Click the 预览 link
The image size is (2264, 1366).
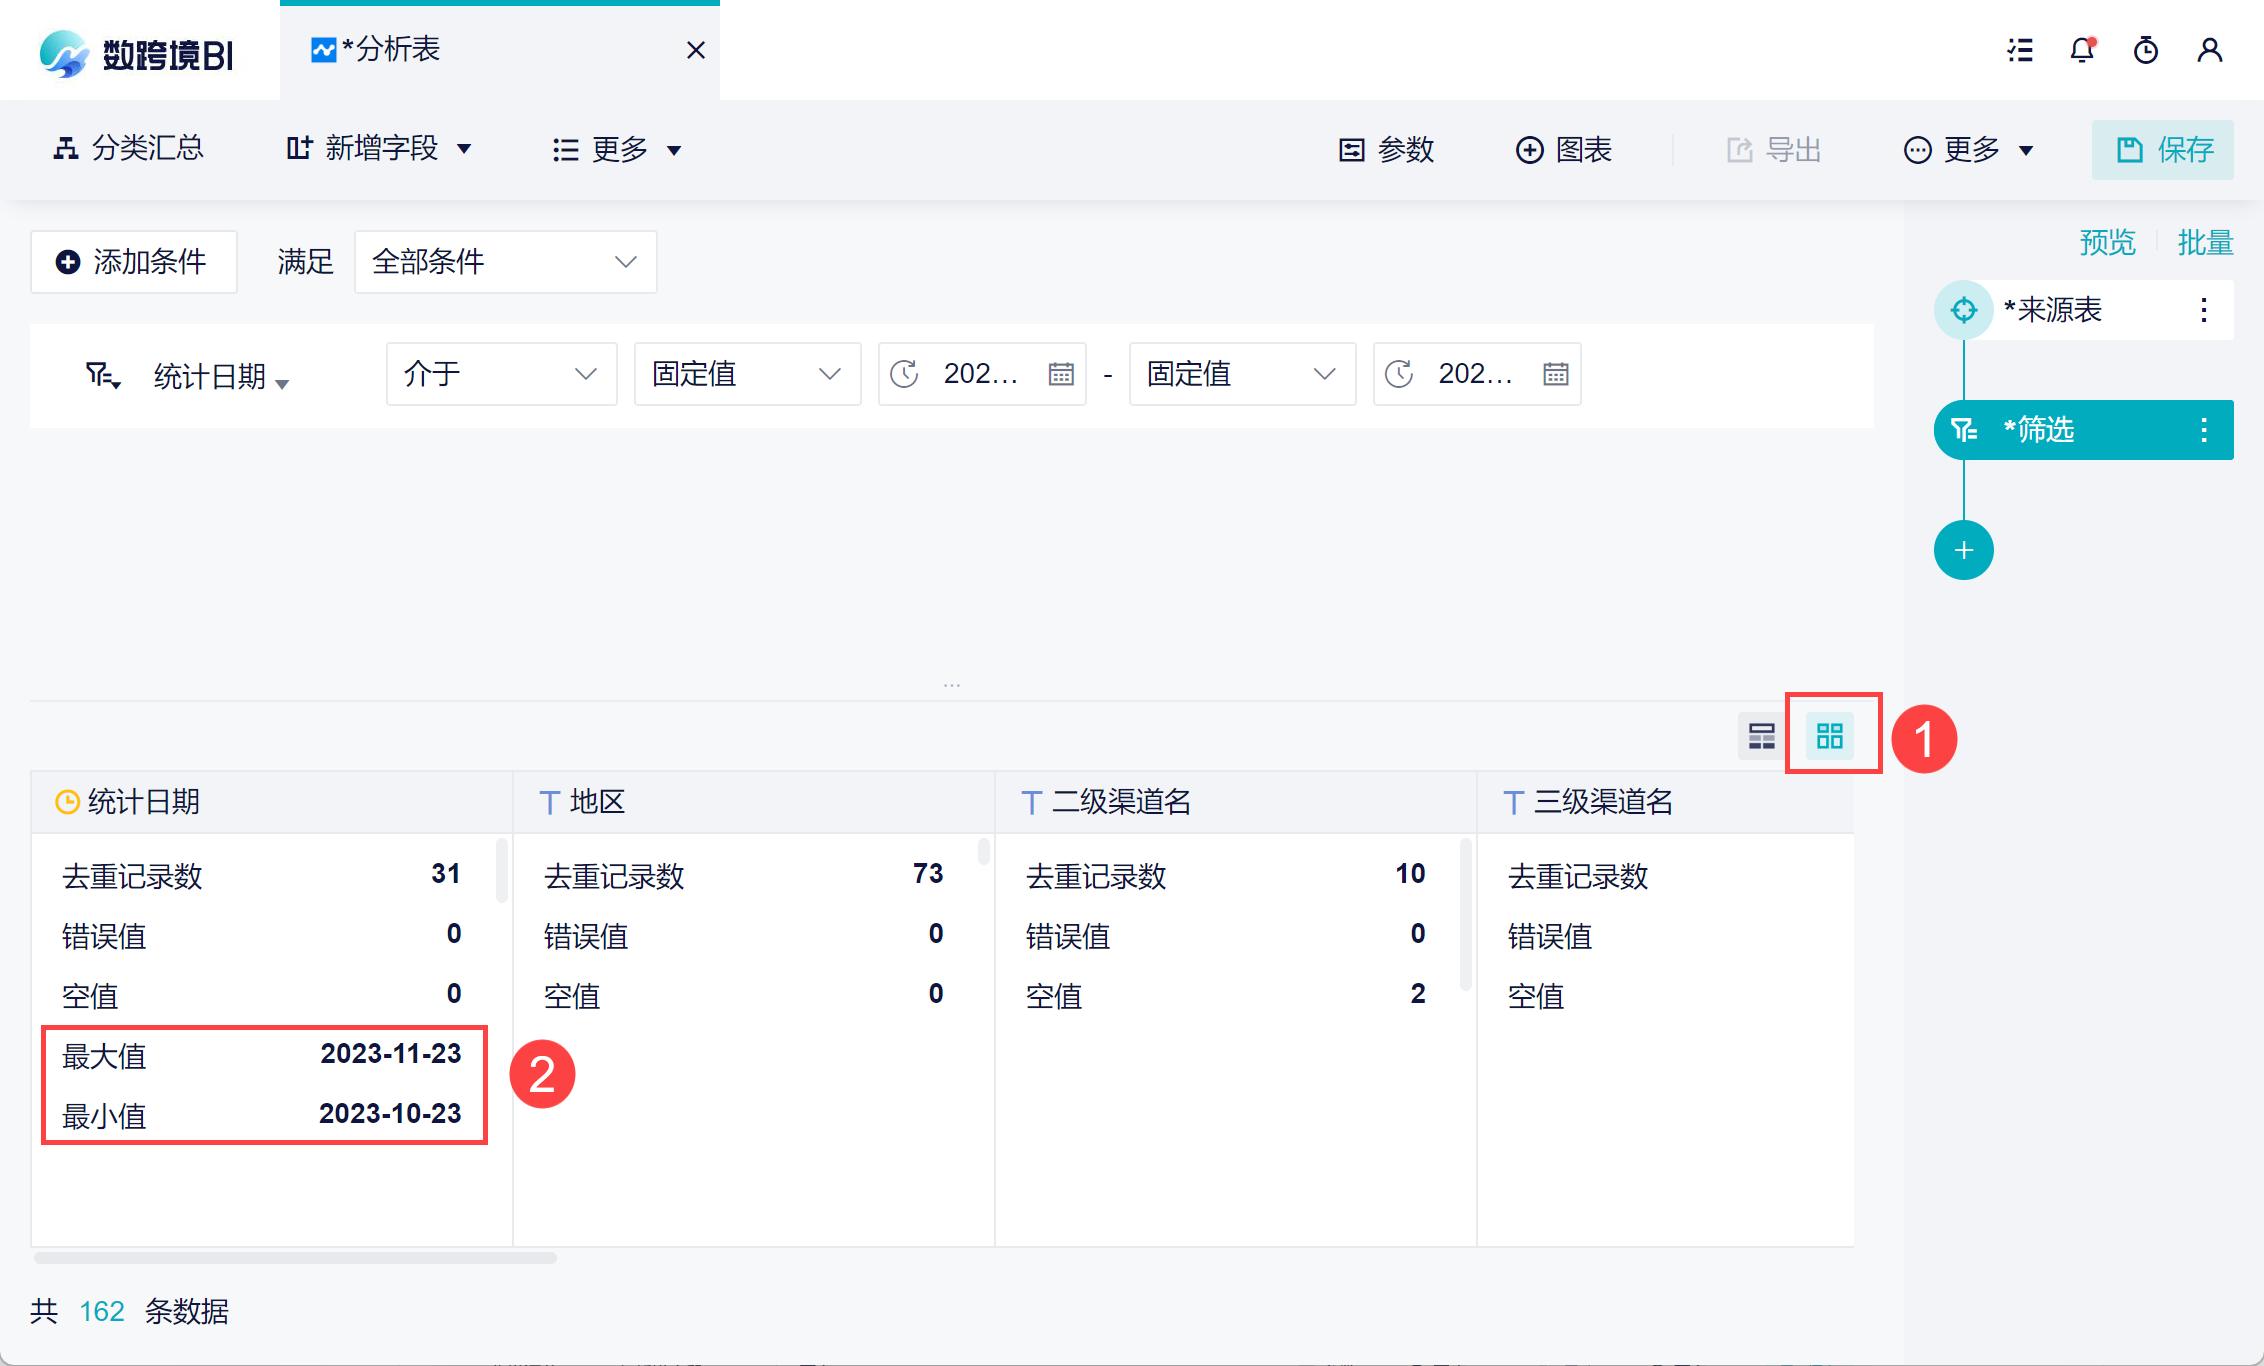(2107, 243)
